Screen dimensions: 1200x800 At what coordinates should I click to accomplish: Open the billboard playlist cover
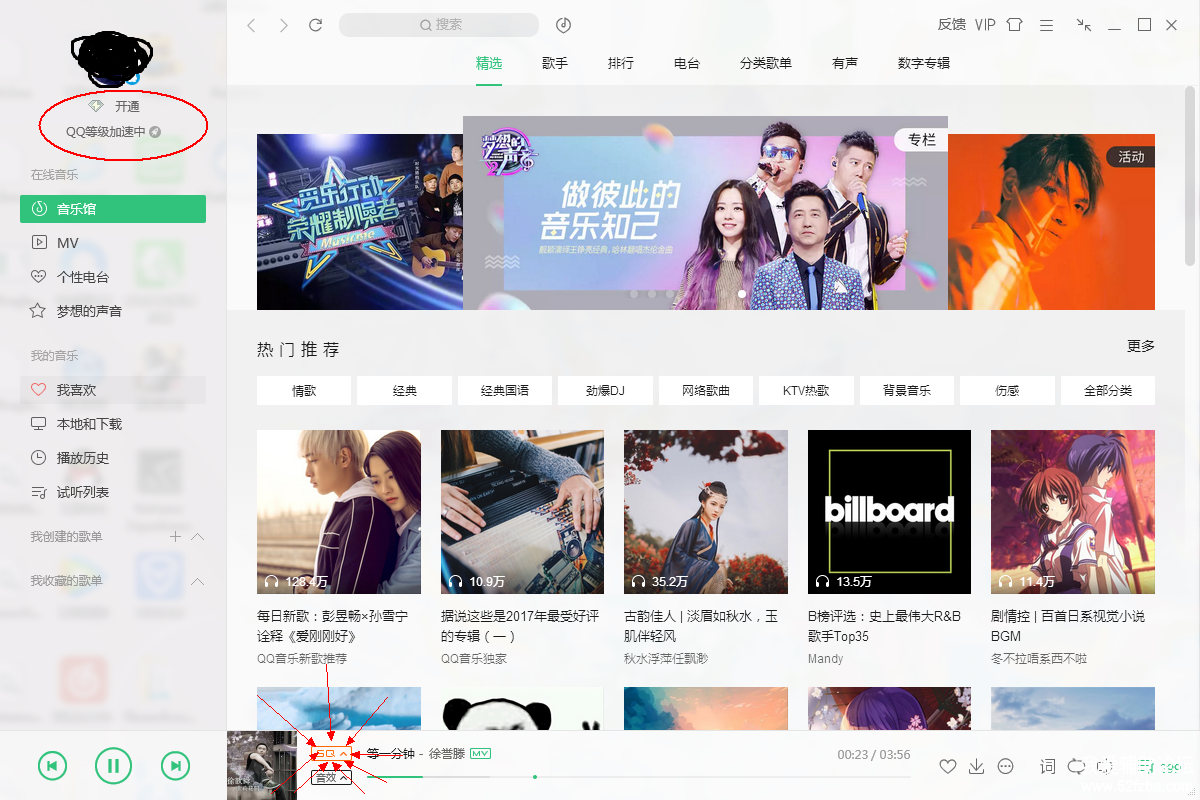pos(889,512)
